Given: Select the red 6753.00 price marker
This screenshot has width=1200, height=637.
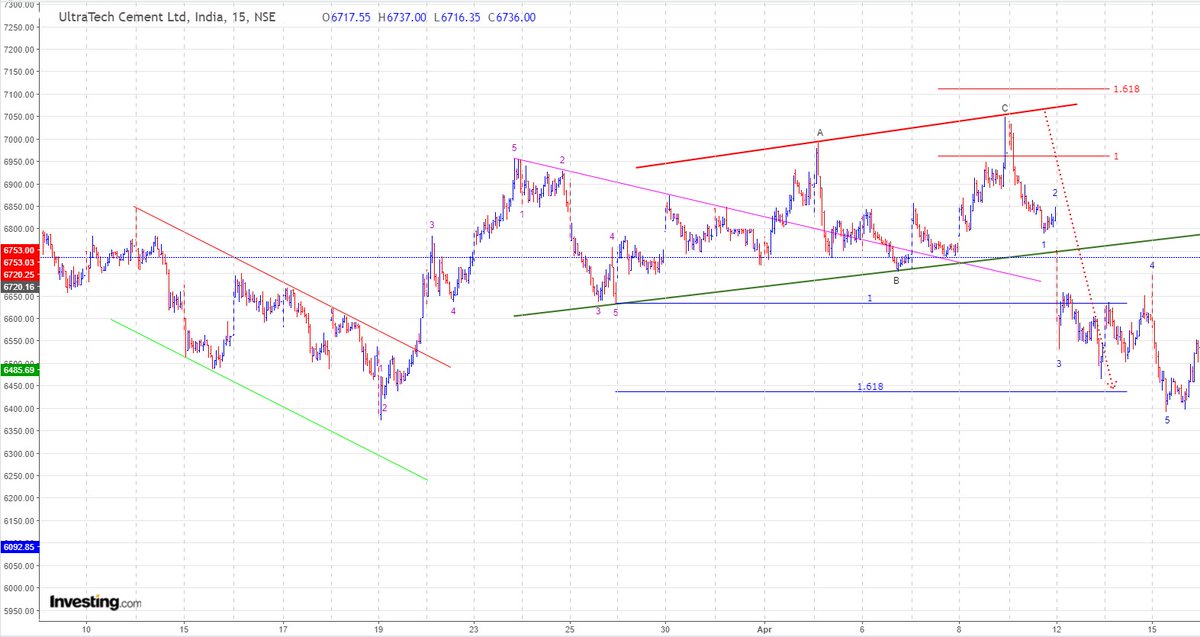Looking at the screenshot, I should pos(19,250).
